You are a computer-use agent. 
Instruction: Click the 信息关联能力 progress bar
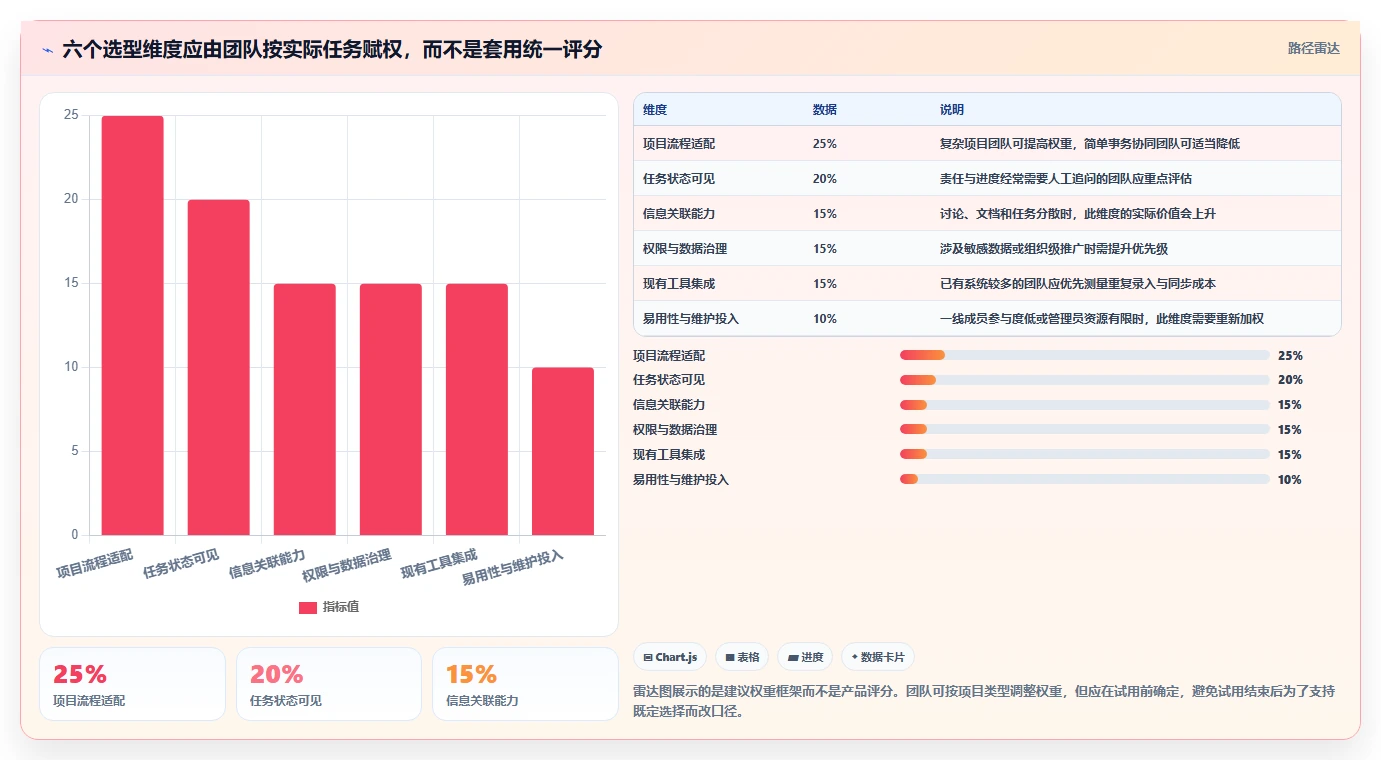click(1084, 405)
